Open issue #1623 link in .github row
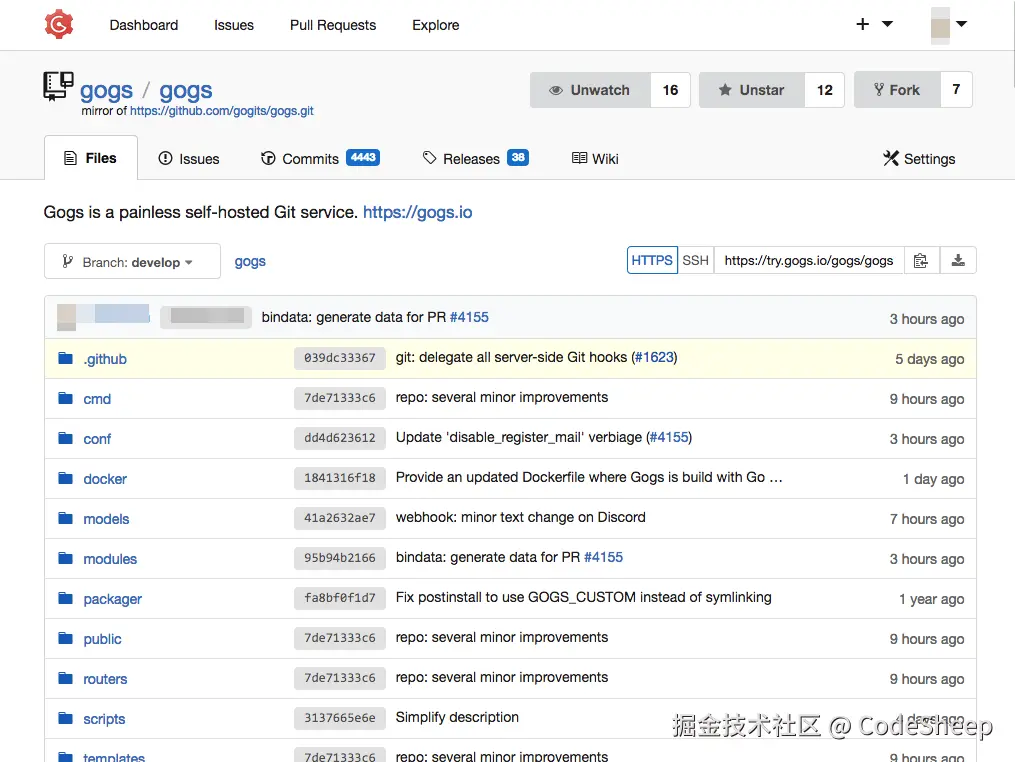 pyautogui.click(x=654, y=357)
